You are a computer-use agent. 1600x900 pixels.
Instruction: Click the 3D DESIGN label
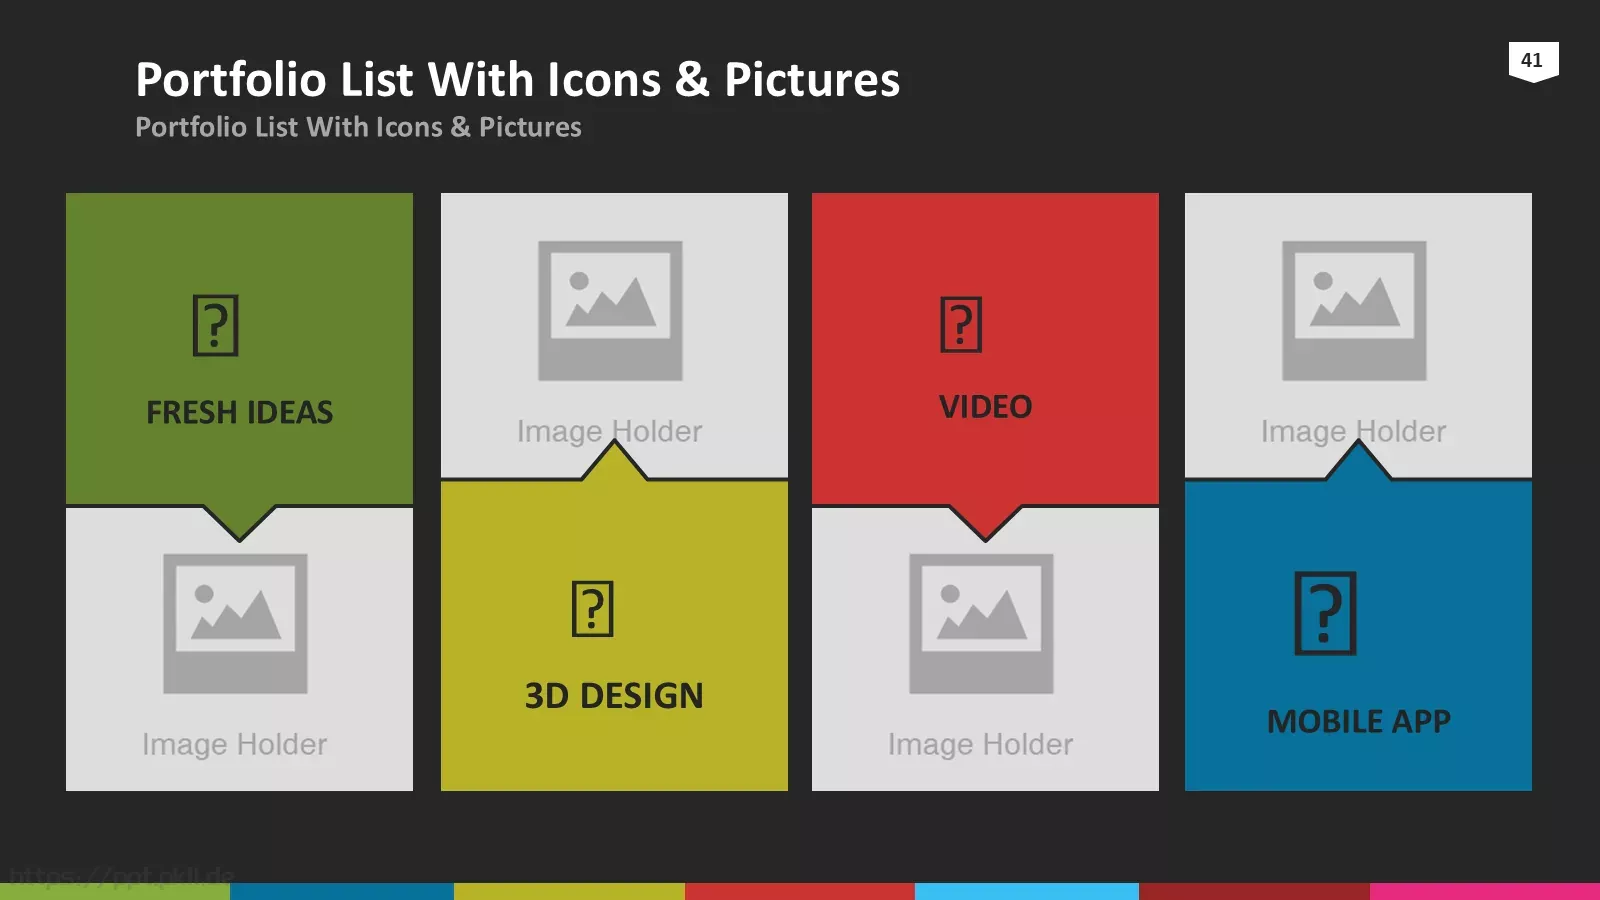(614, 695)
